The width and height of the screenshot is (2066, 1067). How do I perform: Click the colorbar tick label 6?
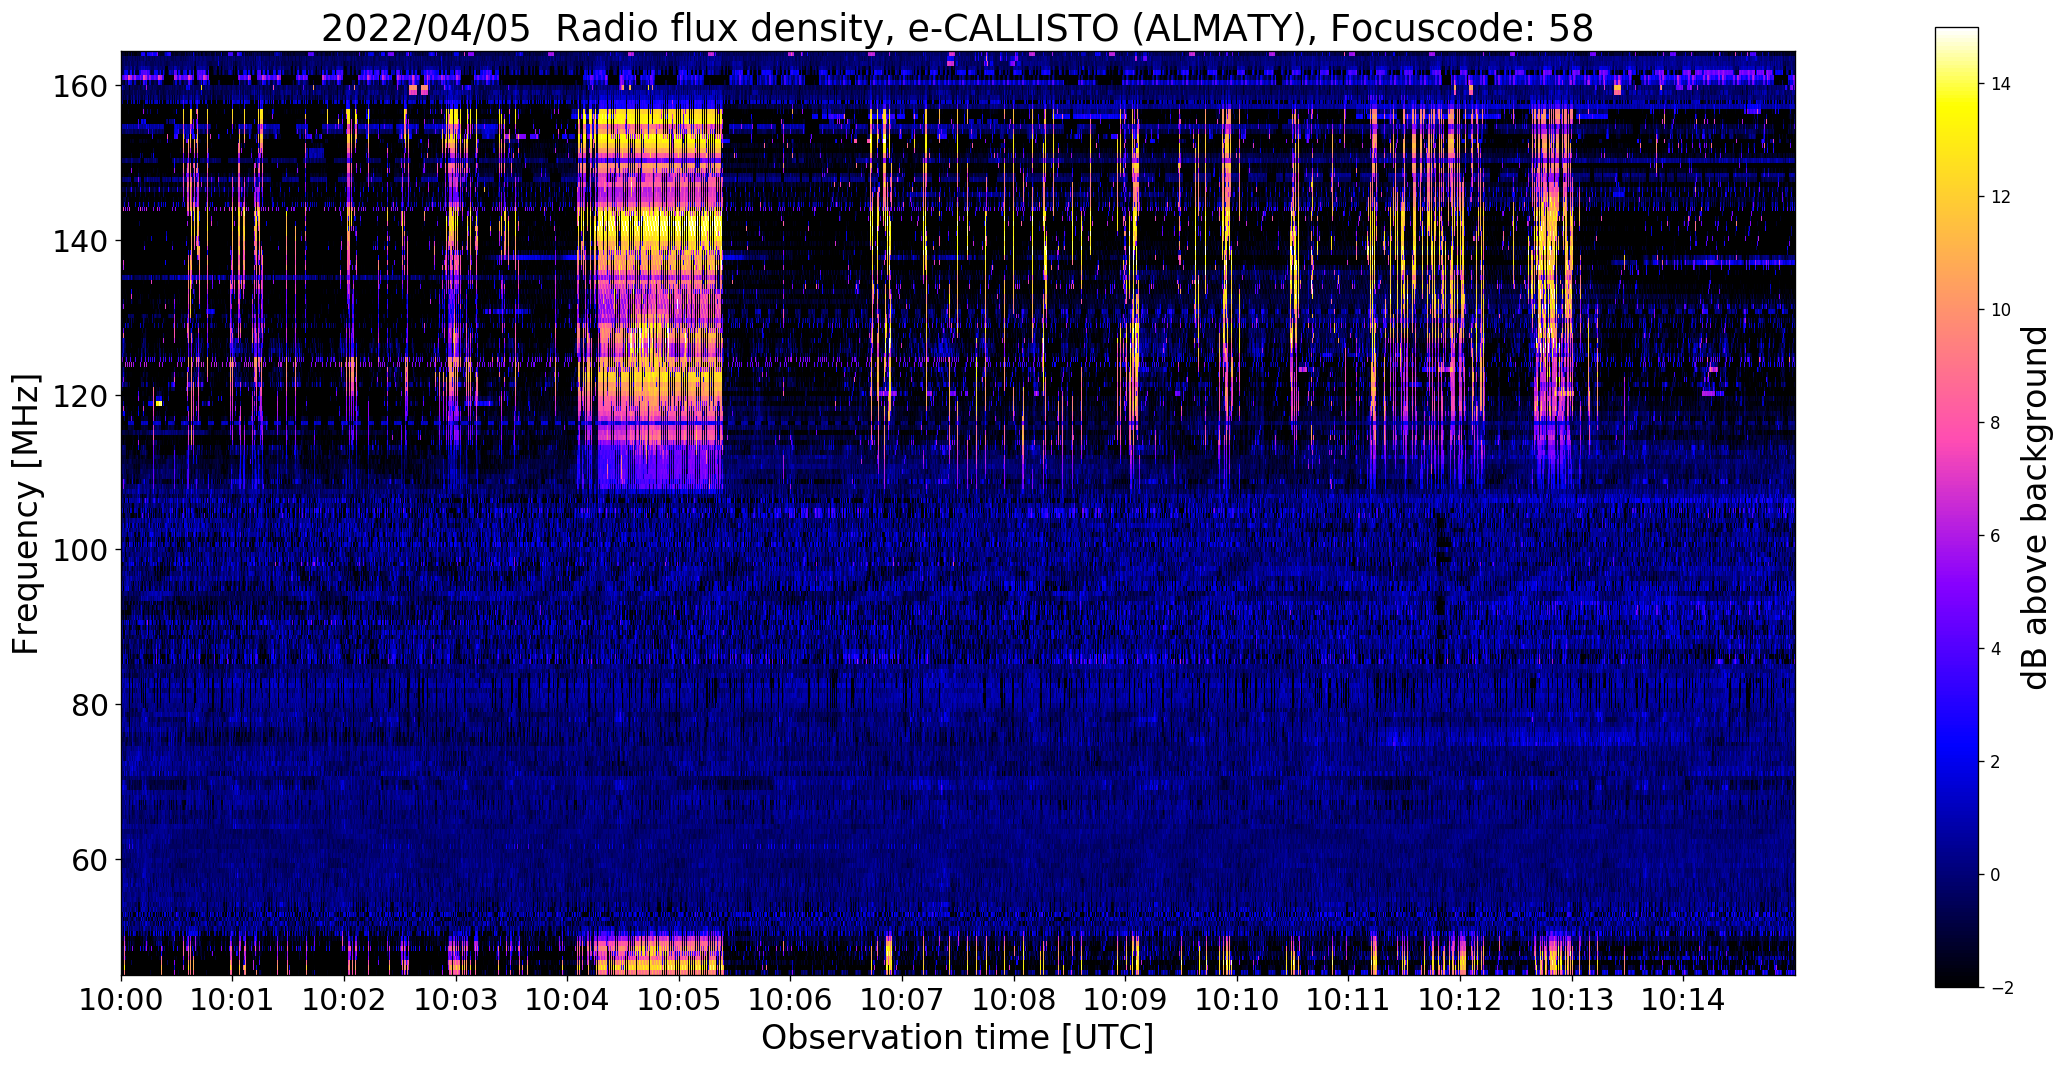click(x=1996, y=536)
